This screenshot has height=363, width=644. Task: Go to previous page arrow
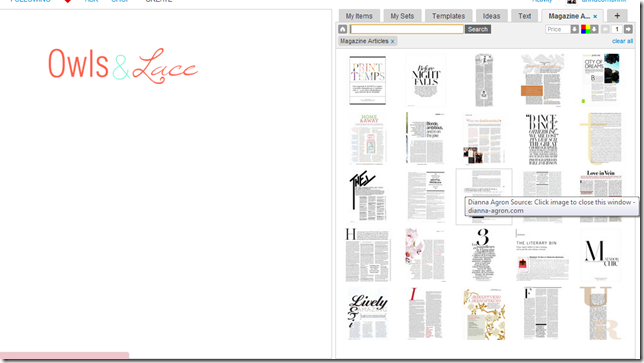pos(605,29)
